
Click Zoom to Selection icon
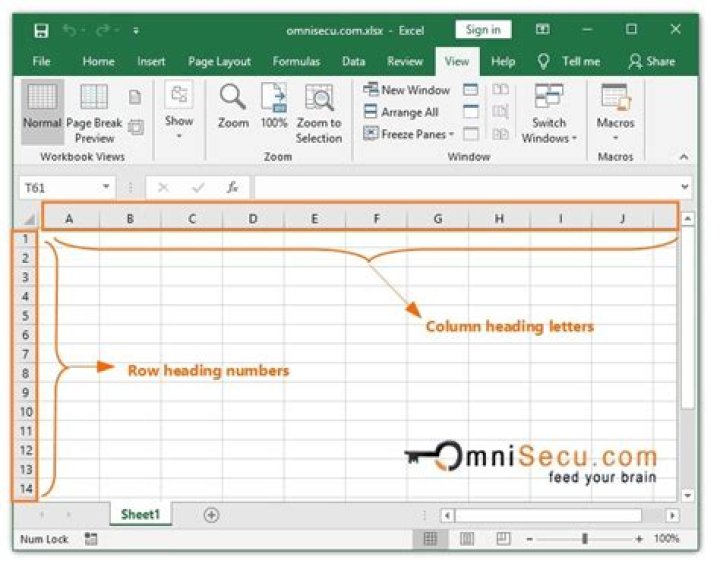pyautogui.click(x=319, y=97)
